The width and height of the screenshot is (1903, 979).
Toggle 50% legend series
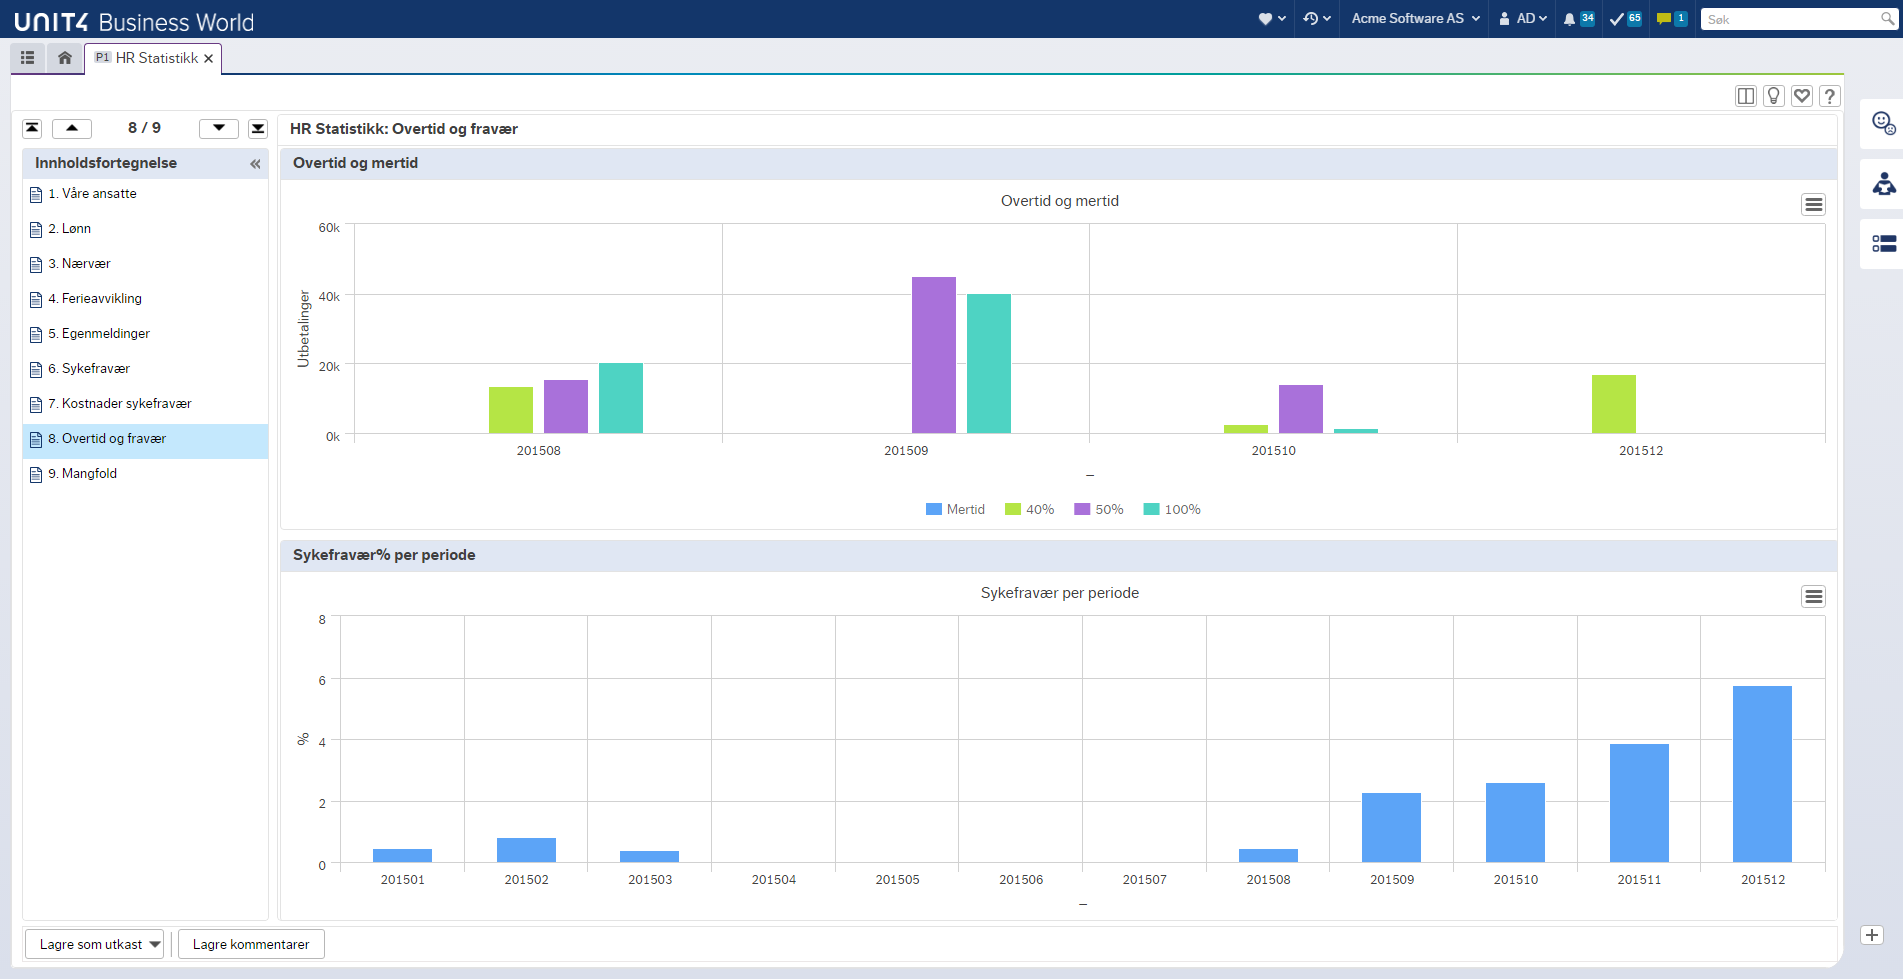pos(1098,510)
